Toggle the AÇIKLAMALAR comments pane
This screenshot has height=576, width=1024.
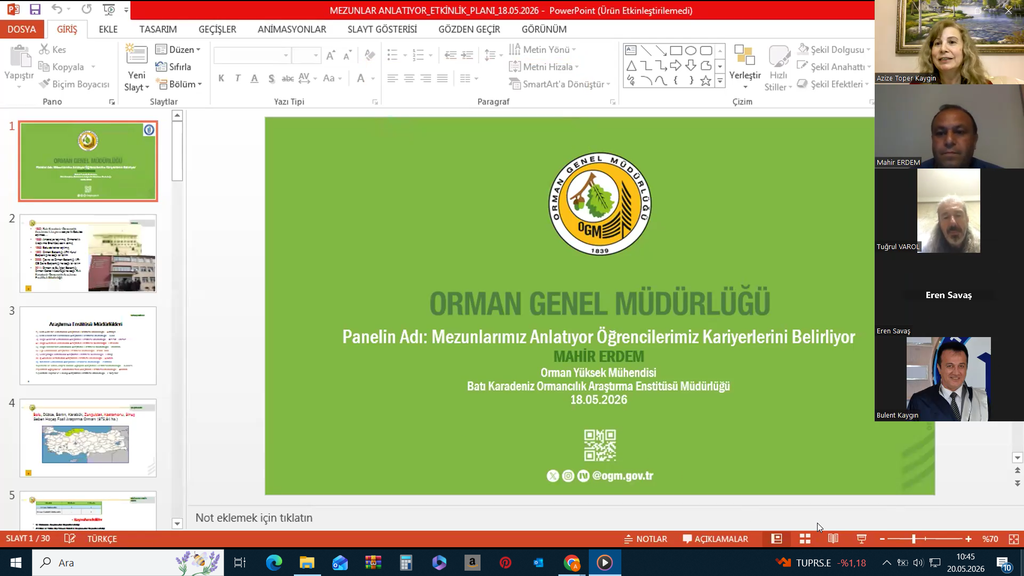[715, 539]
